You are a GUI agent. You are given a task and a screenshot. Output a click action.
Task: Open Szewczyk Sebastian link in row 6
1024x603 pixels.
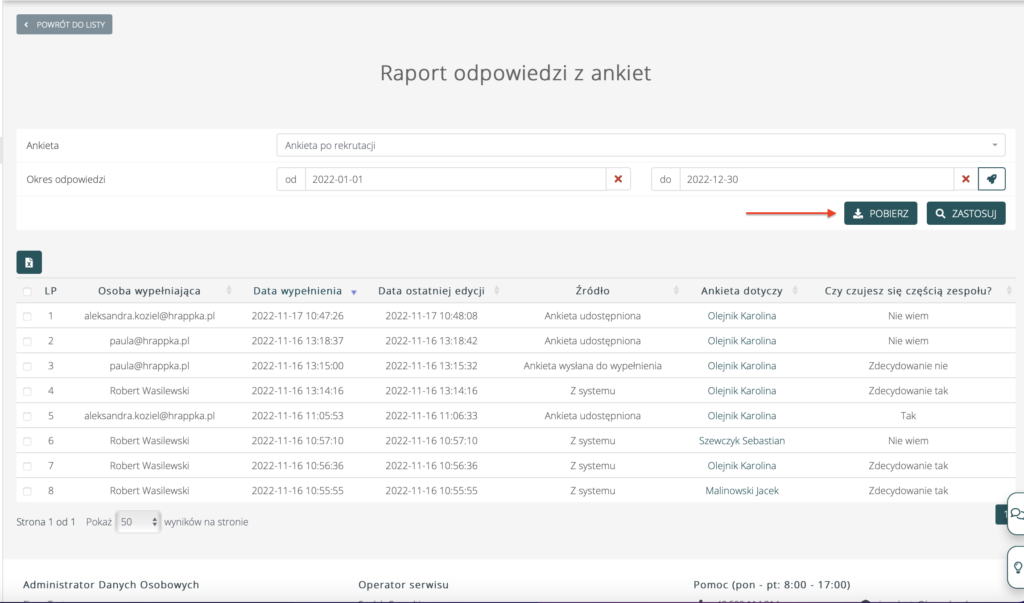(x=741, y=440)
